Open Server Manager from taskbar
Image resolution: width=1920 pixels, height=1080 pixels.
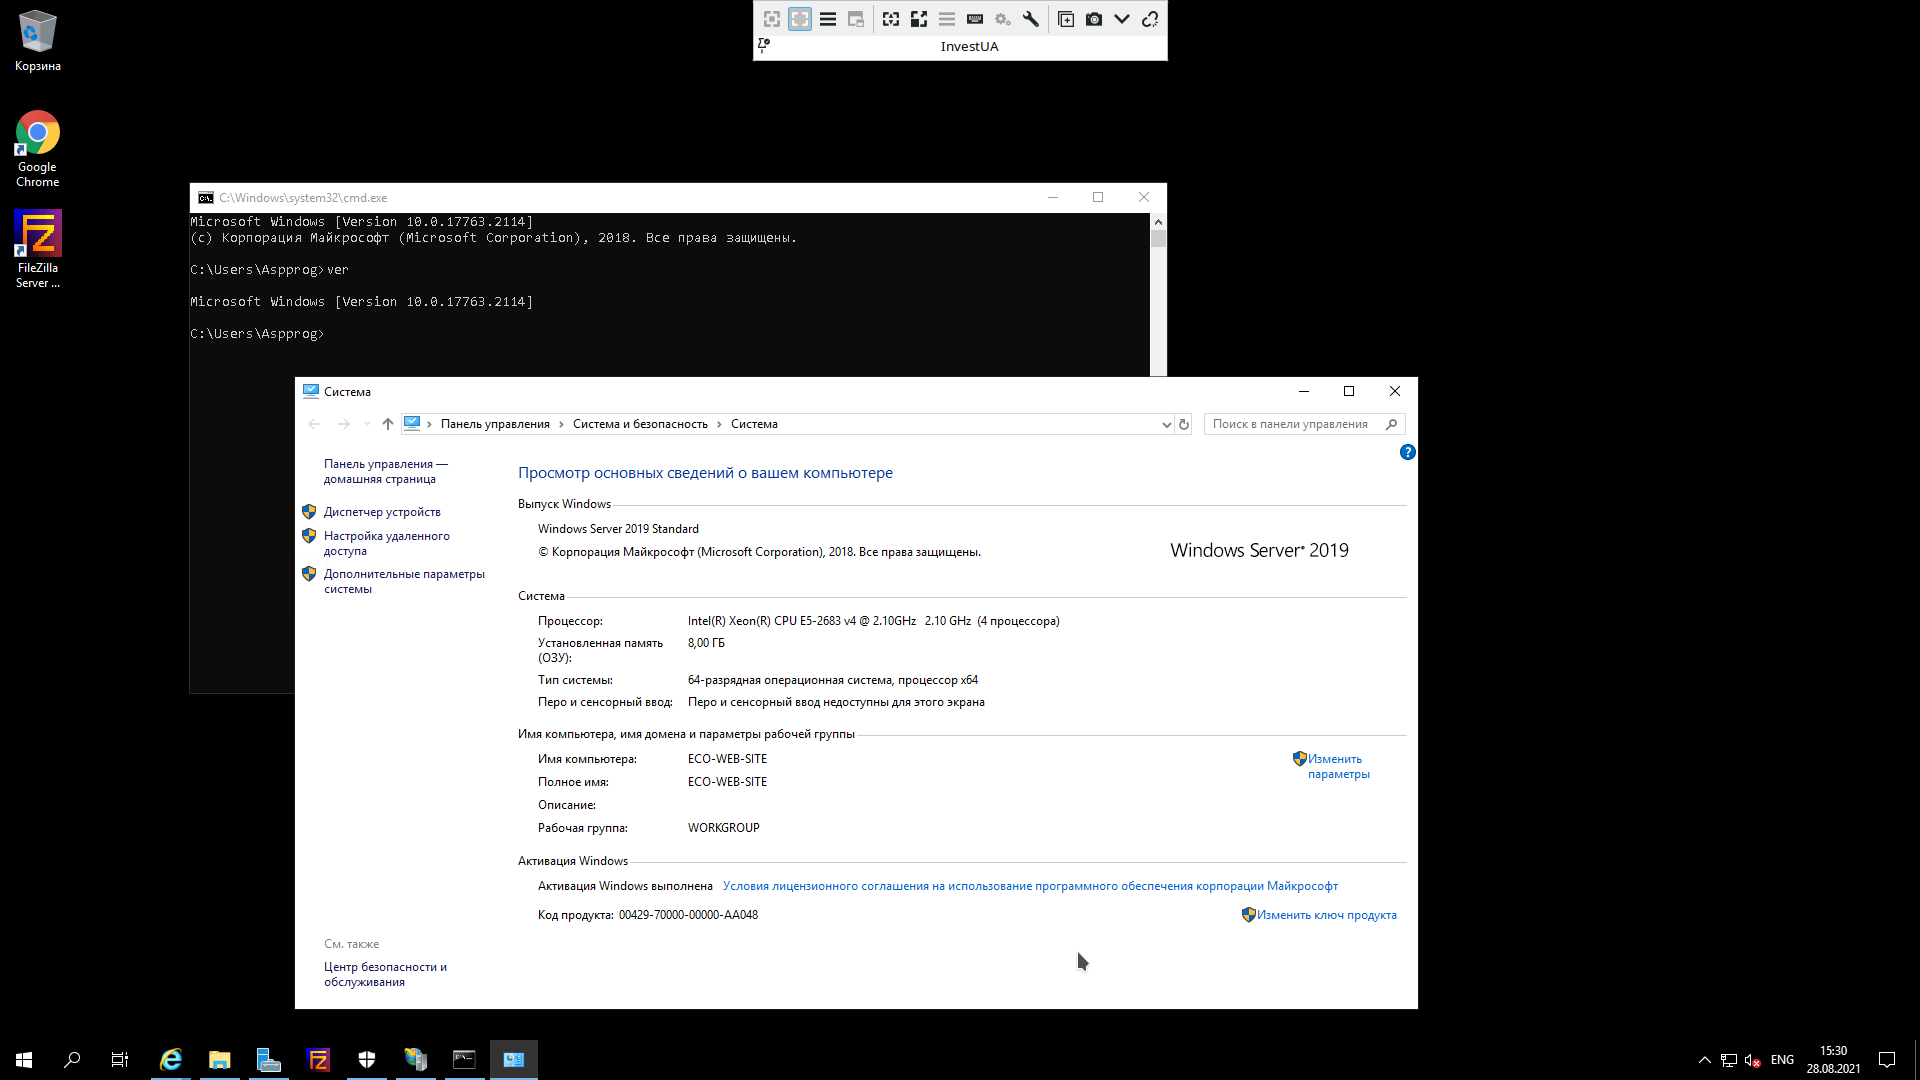[x=268, y=1060]
